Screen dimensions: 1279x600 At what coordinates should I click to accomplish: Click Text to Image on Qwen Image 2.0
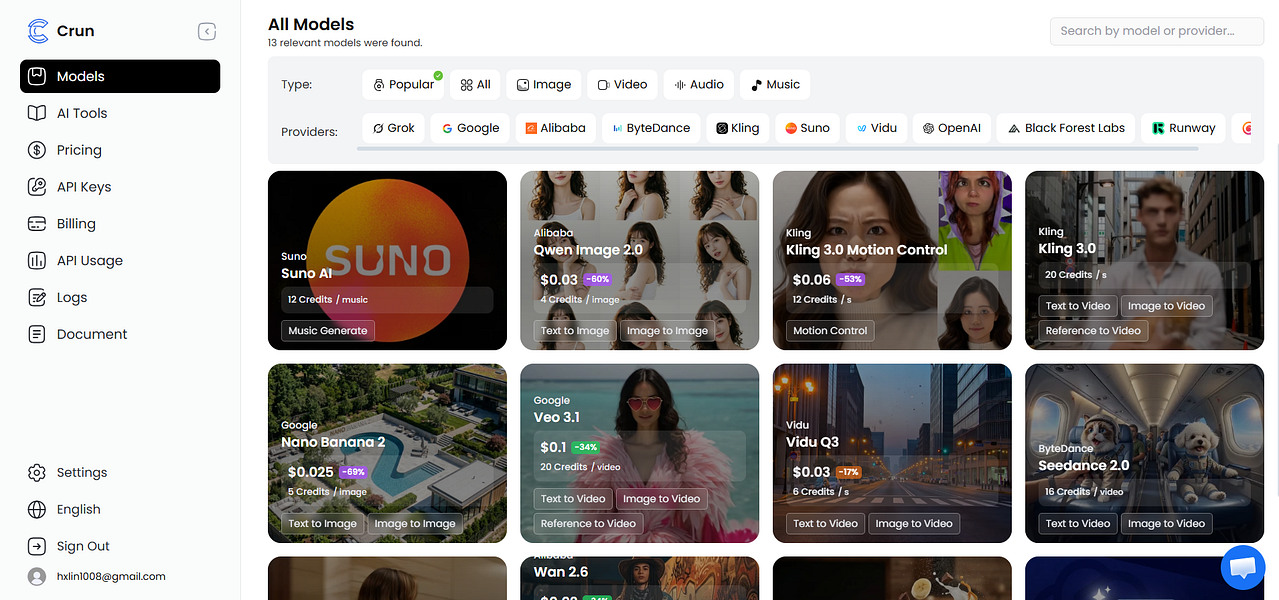[575, 330]
